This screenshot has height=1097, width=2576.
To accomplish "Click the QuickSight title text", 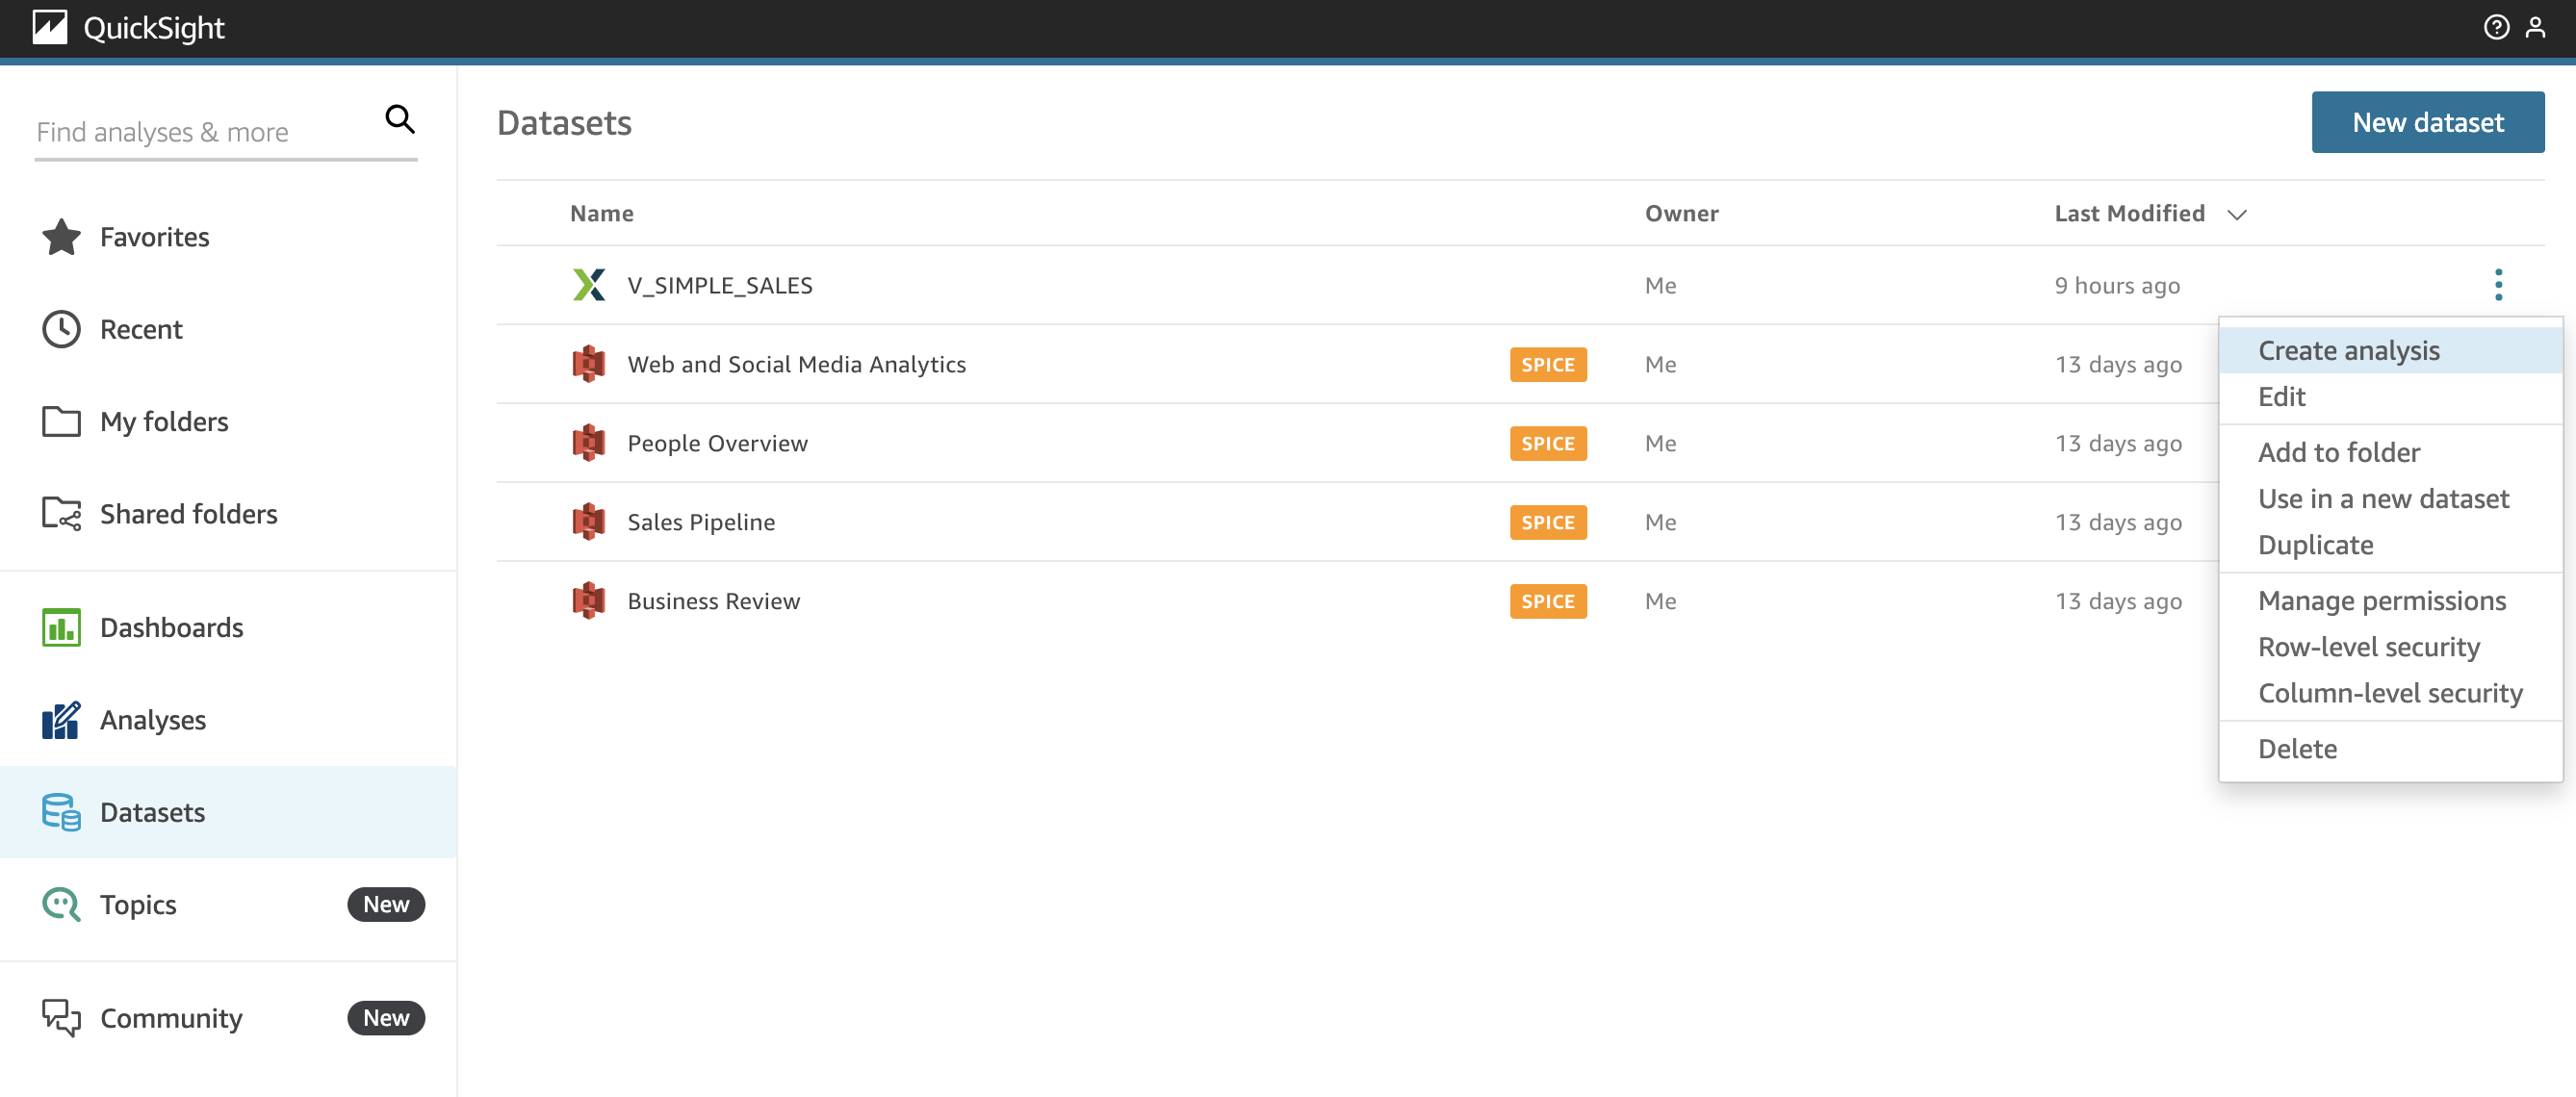I will tap(154, 28).
